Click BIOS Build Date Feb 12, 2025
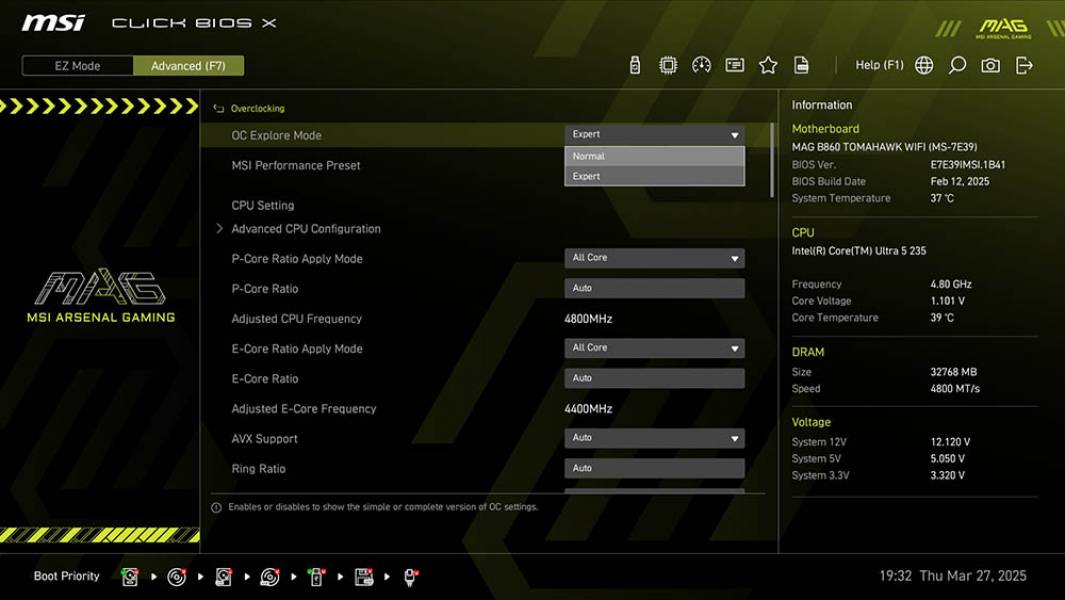This screenshot has height=600, width=1065. coord(960,181)
